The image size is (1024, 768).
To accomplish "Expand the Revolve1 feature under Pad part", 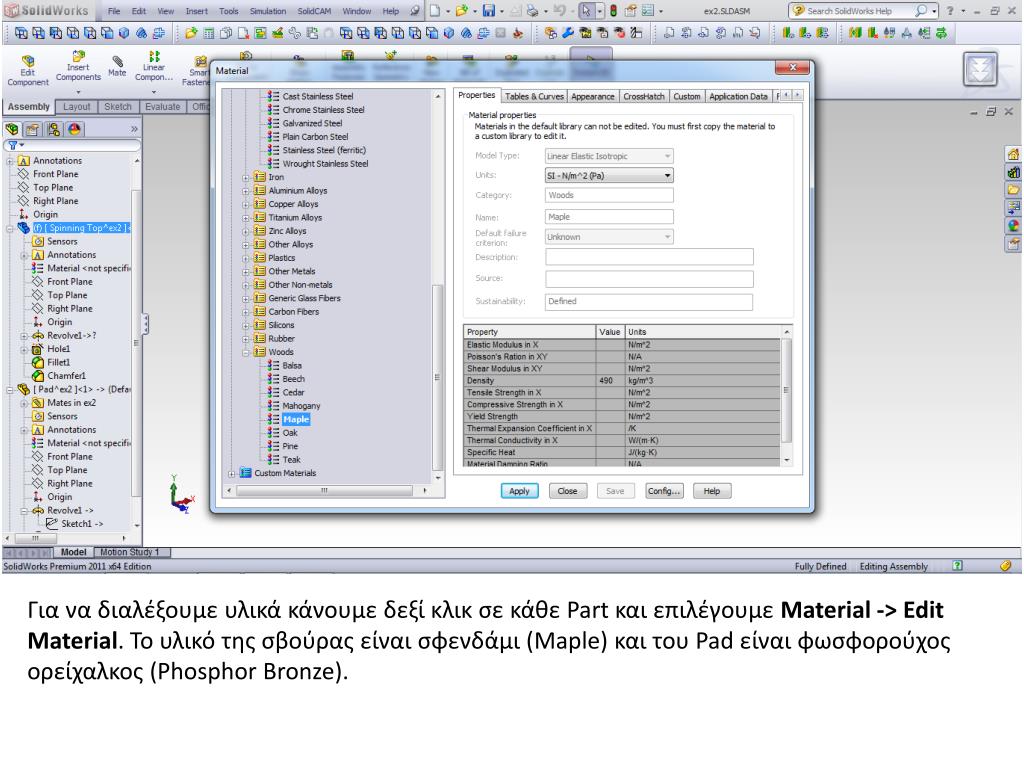I will tap(24, 511).
